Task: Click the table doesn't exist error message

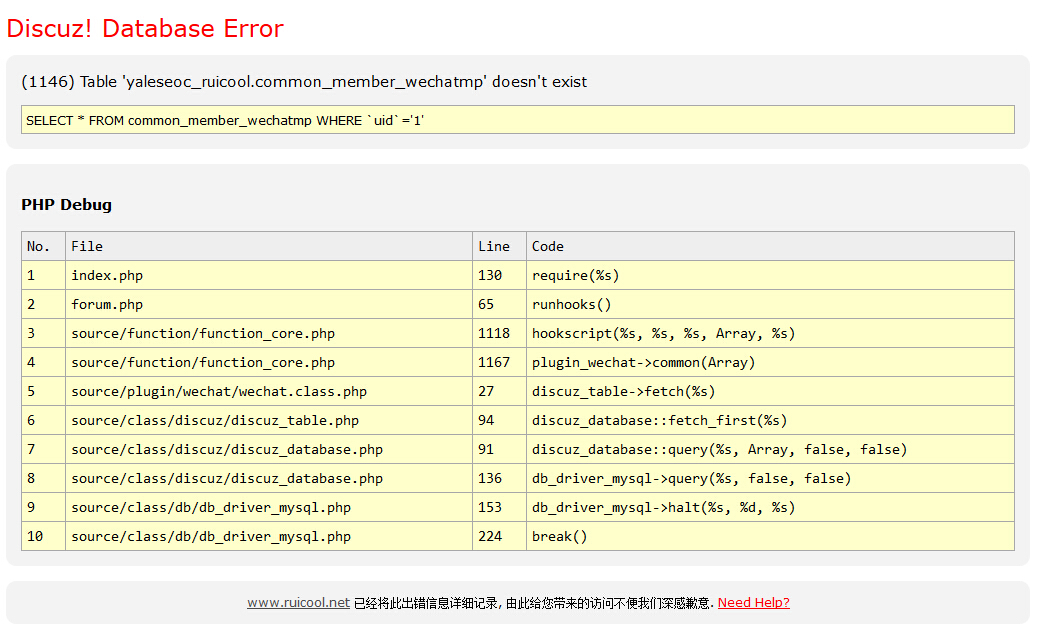Action: [304, 82]
